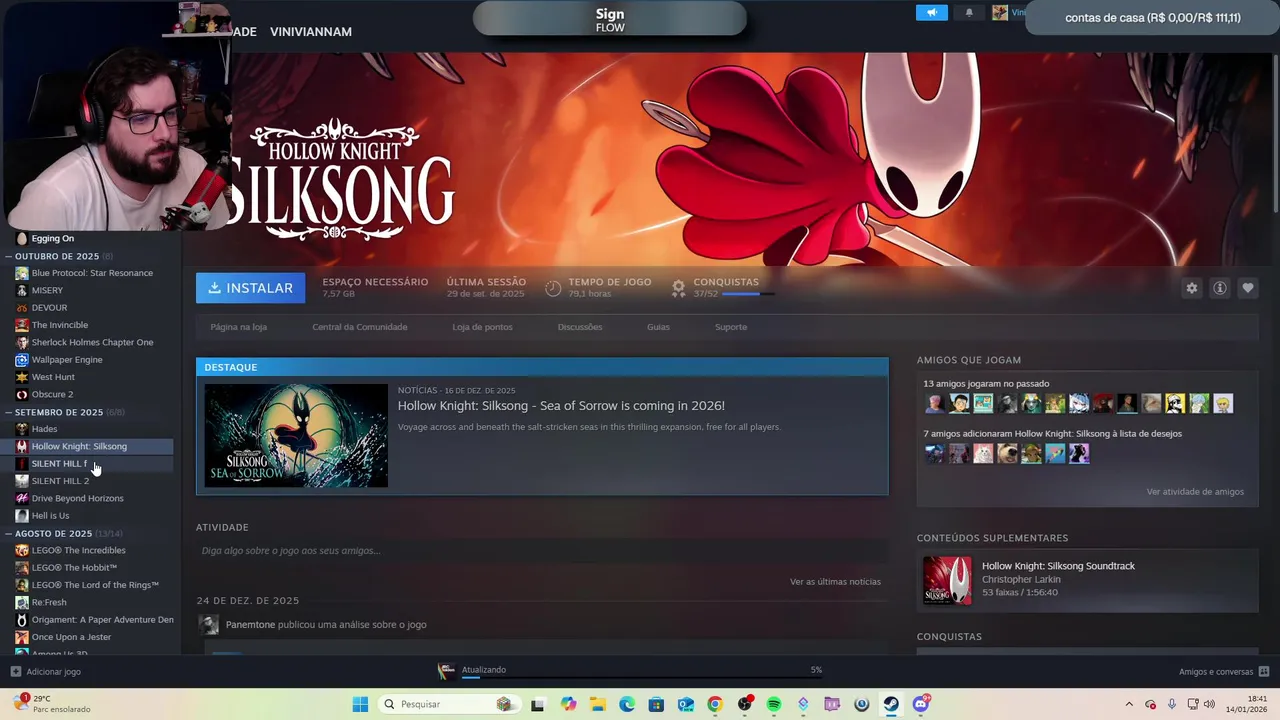The height and width of the screenshot is (720, 1280).
Task: Open Google Chrome from the taskbar
Action: pyautogui.click(x=715, y=704)
